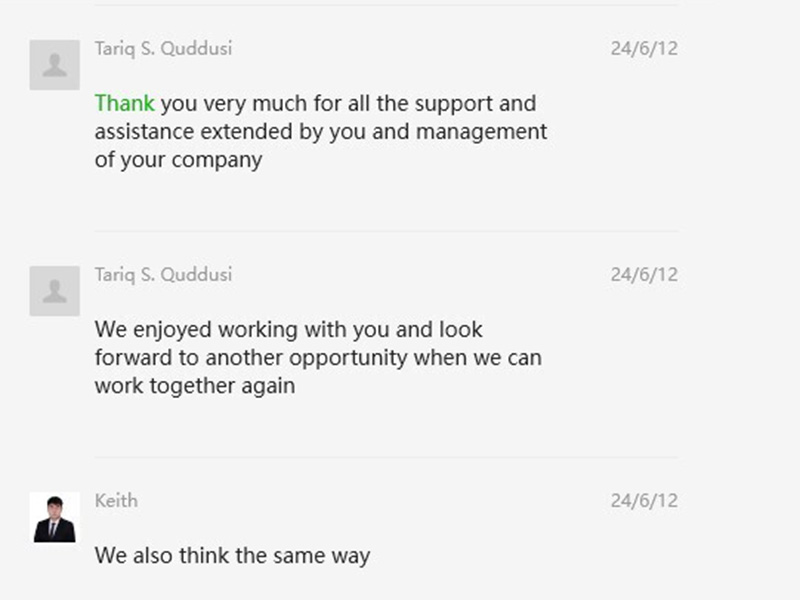The width and height of the screenshot is (800, 600).
Task: Click the line "forward to another opportunity when we can"
Action: (x=318, y=357)
